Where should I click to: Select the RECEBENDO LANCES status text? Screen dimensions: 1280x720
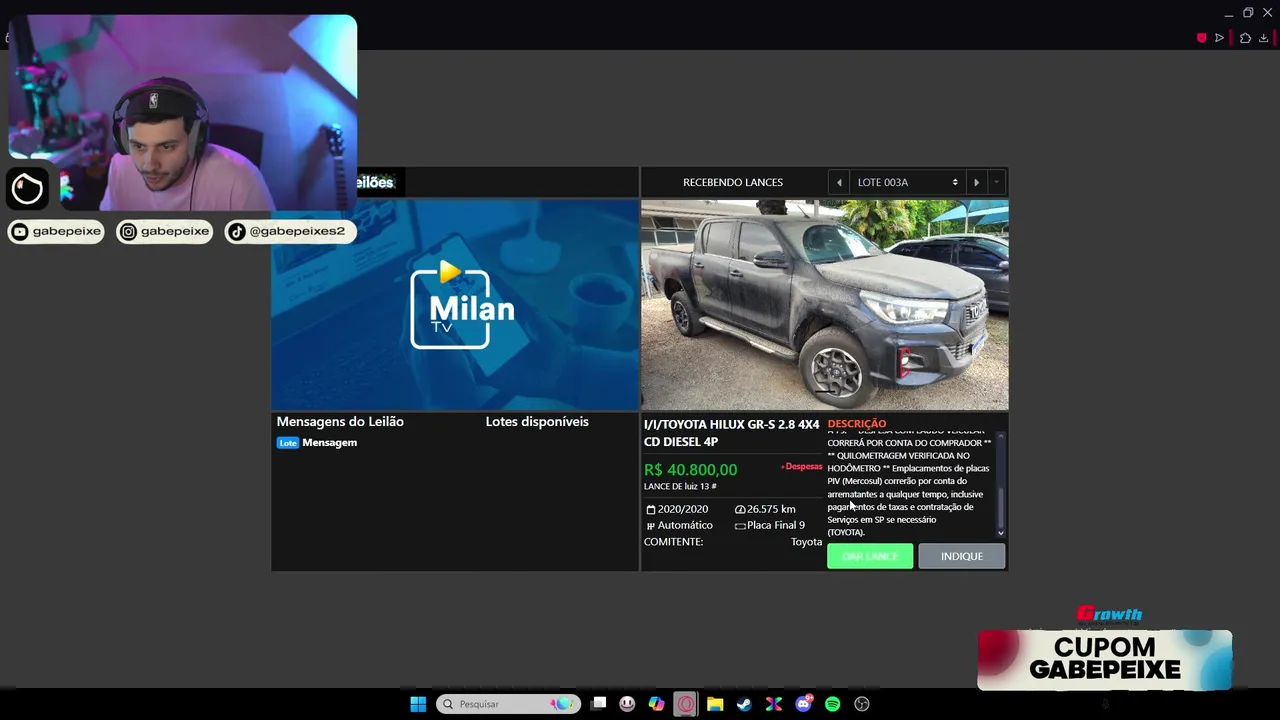pyautogui.click(x=733, y=182)
